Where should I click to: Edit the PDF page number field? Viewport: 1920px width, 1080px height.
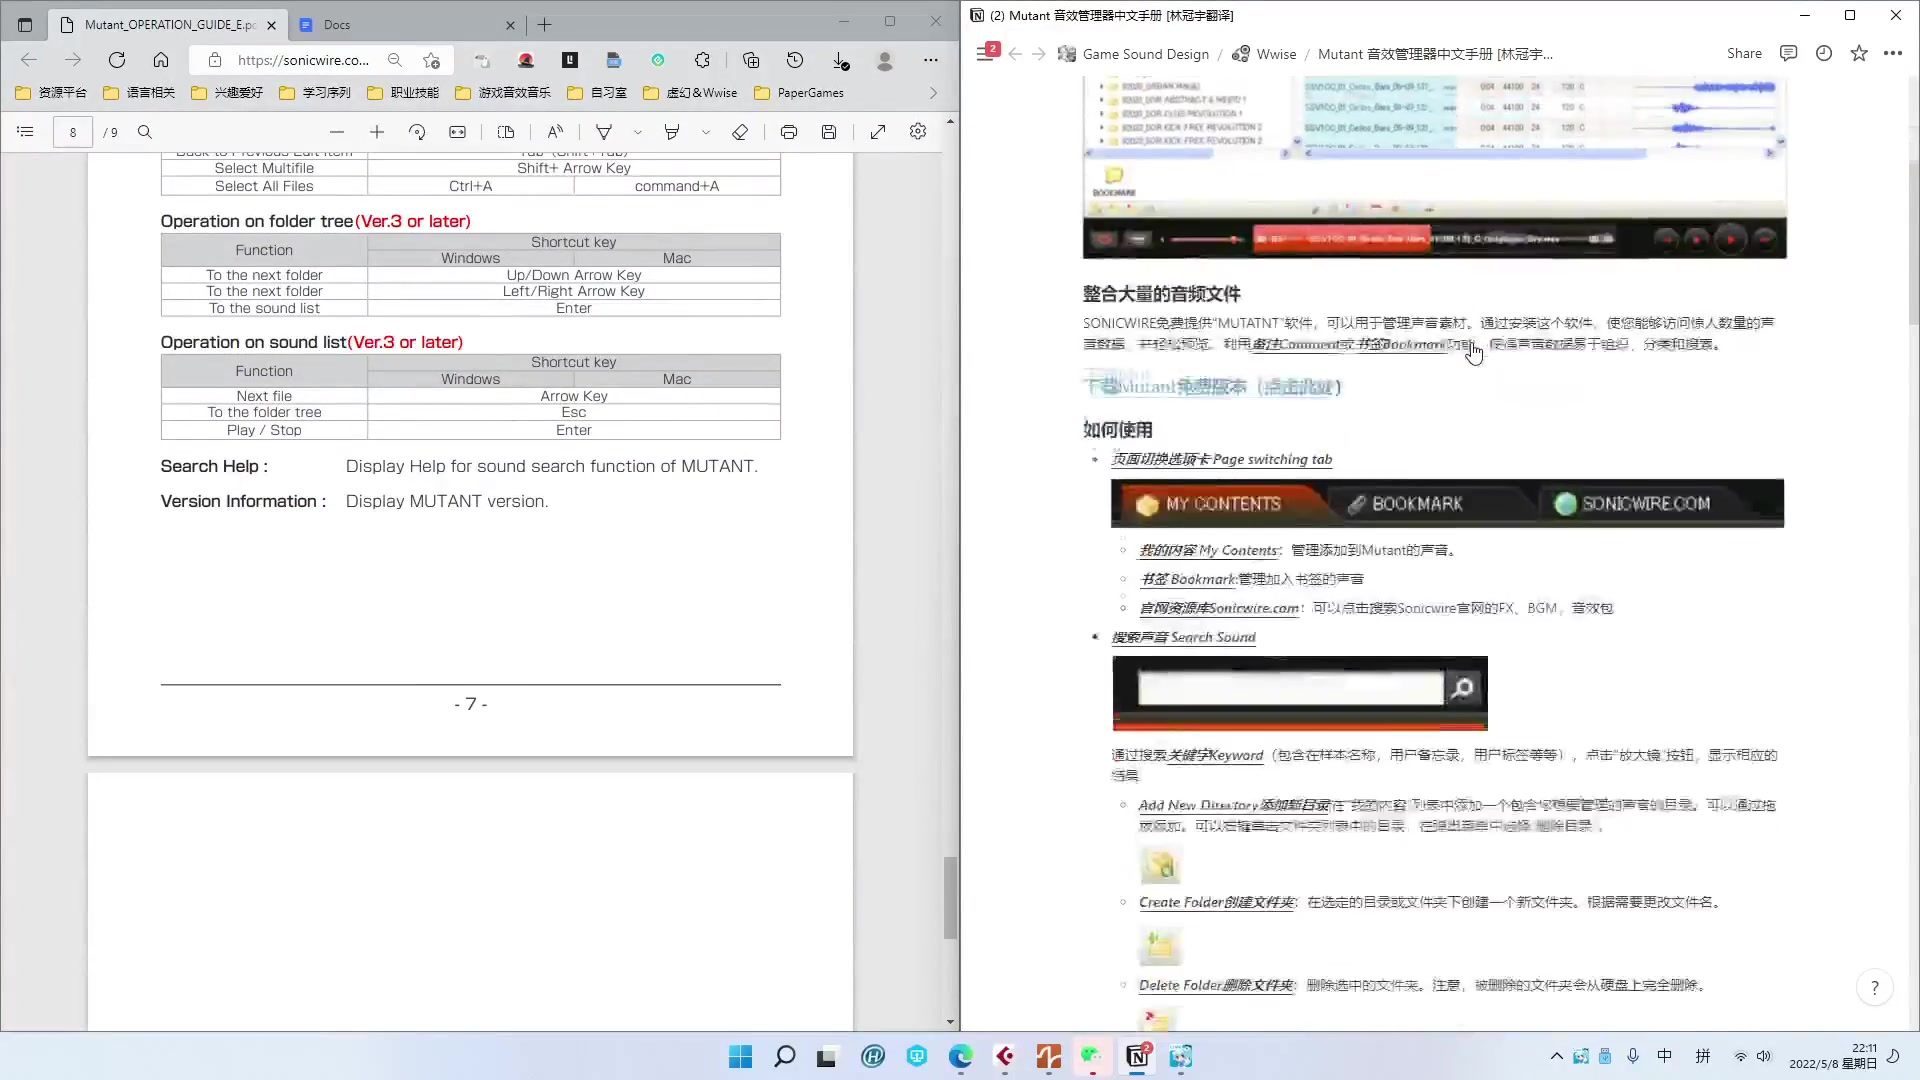click(x=73, y=132)
